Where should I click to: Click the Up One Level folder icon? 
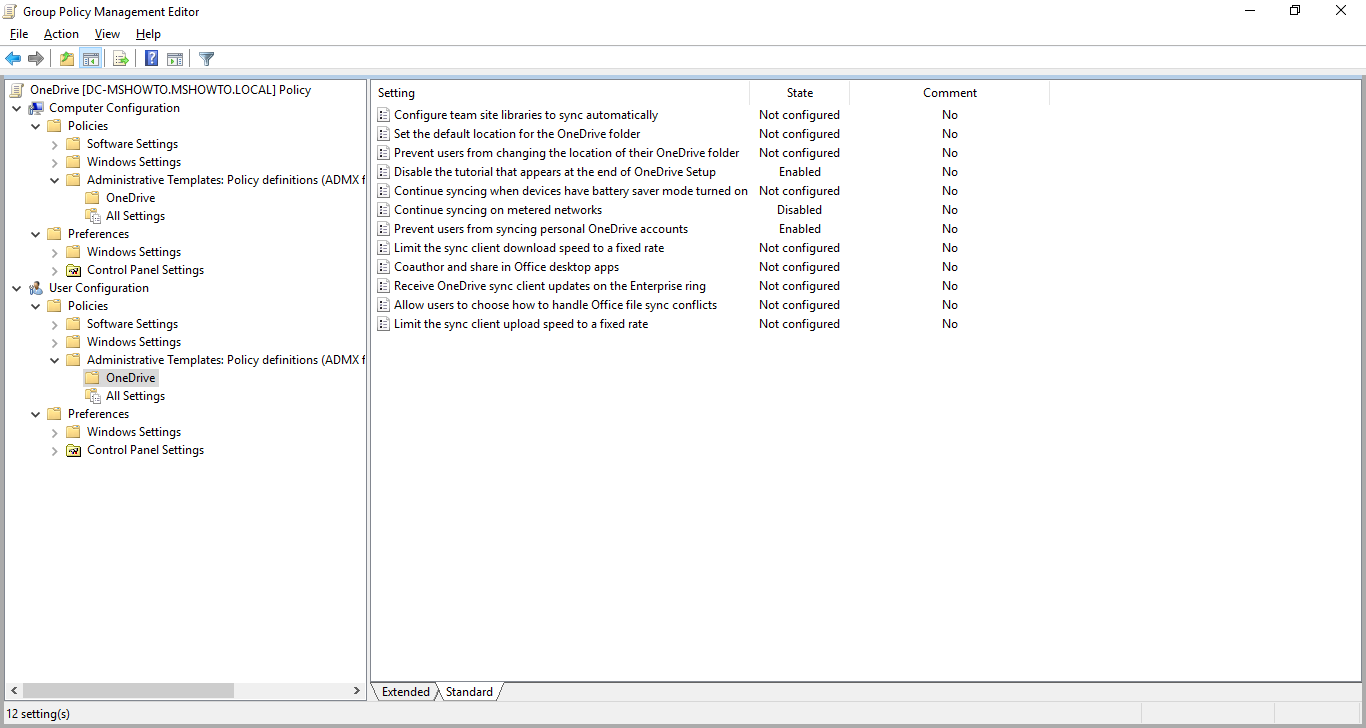pyautogui.click(x=67, y=59)
